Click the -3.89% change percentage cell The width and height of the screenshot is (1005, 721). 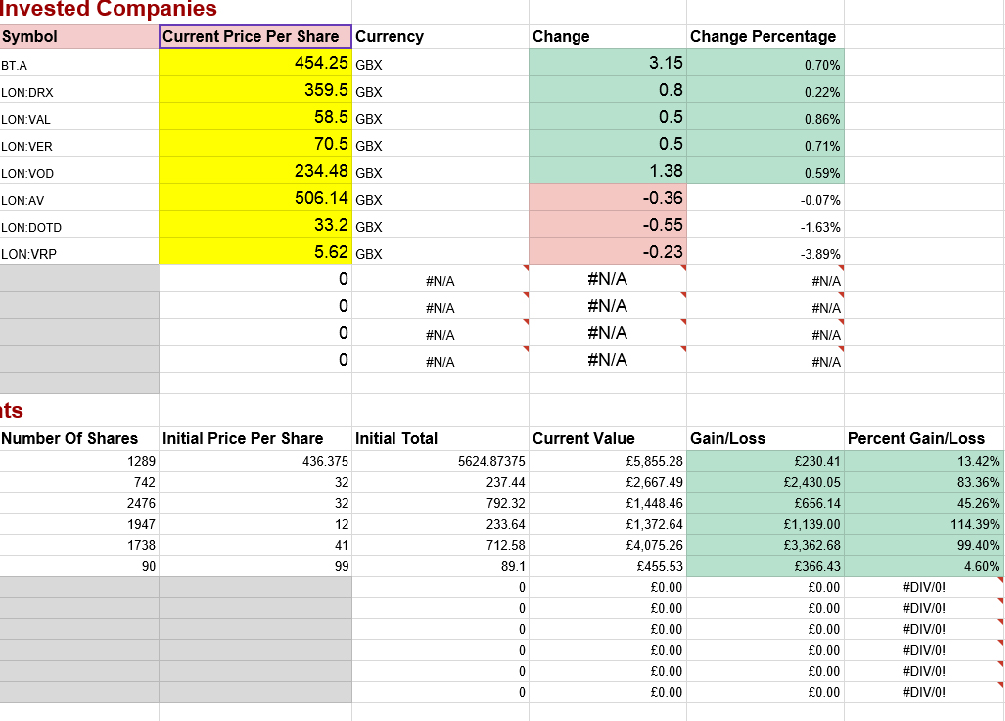tap(765, 253)
